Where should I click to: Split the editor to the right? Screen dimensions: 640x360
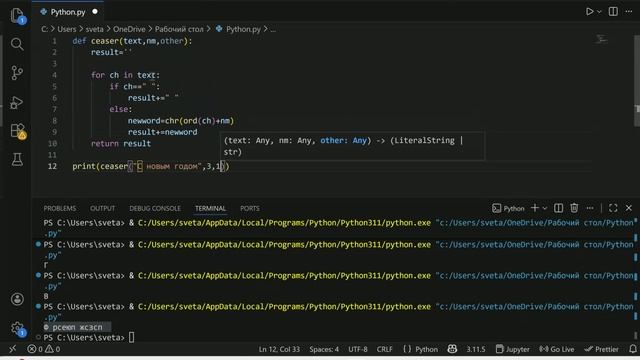pyautogui.click(x=613, y=11)
